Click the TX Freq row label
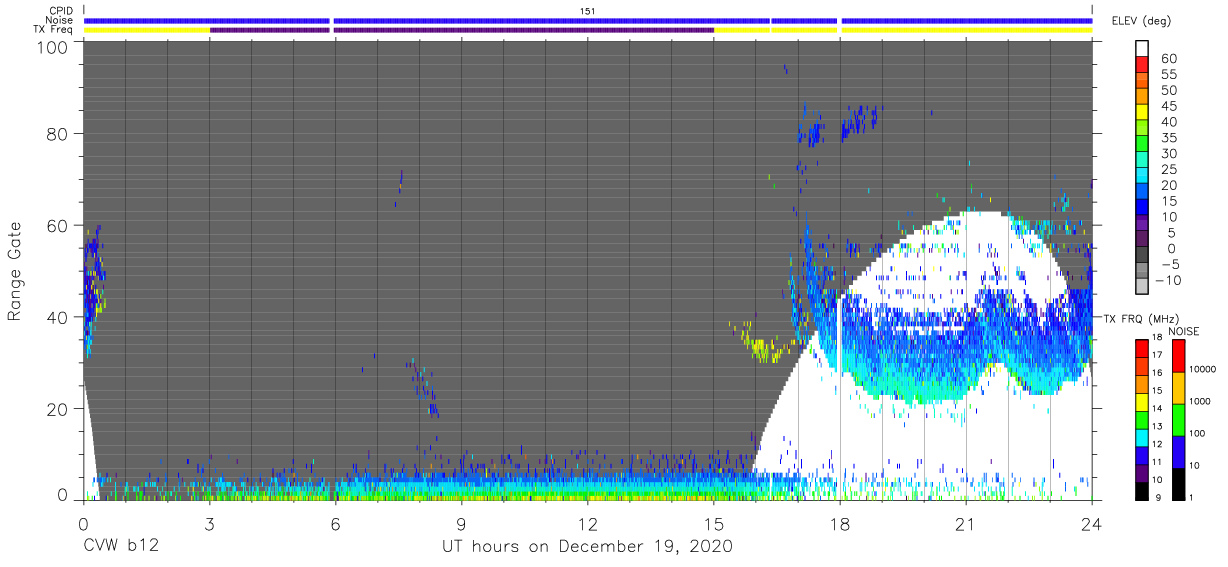Image resolution: width=1228 pixels, height=567 pixels. (x=52, y=30)
